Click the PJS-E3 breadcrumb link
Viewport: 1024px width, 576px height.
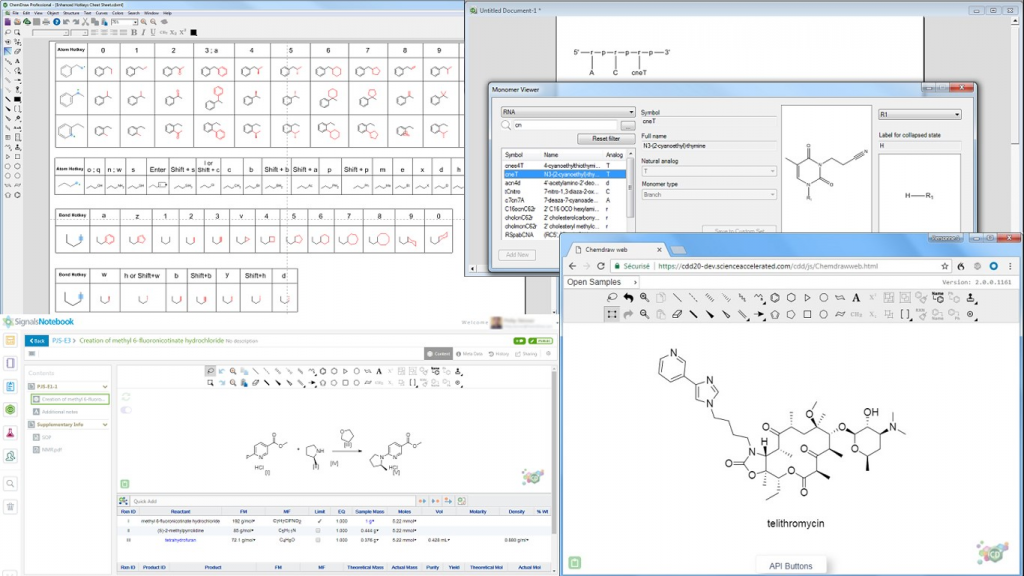(x=61, y=340)
